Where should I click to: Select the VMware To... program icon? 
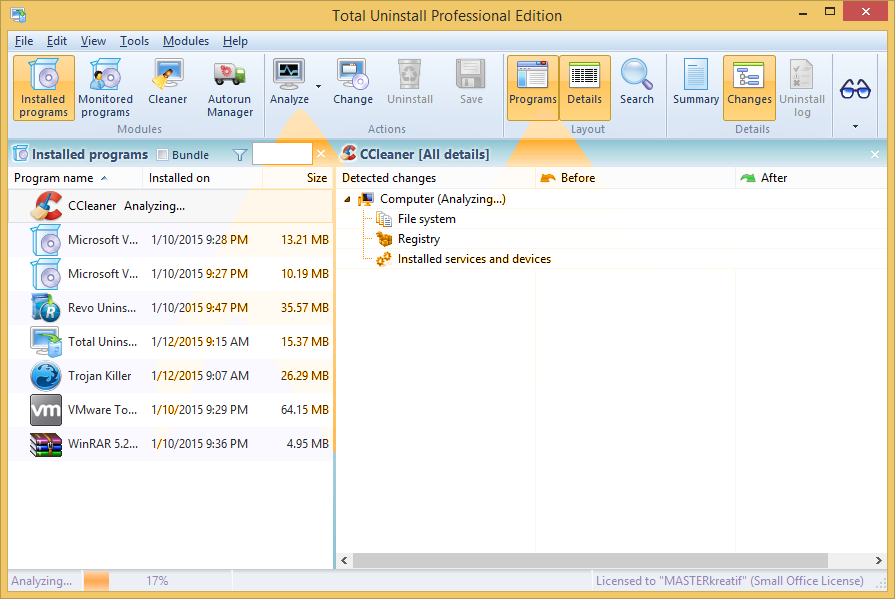click(x=46, y=410)
